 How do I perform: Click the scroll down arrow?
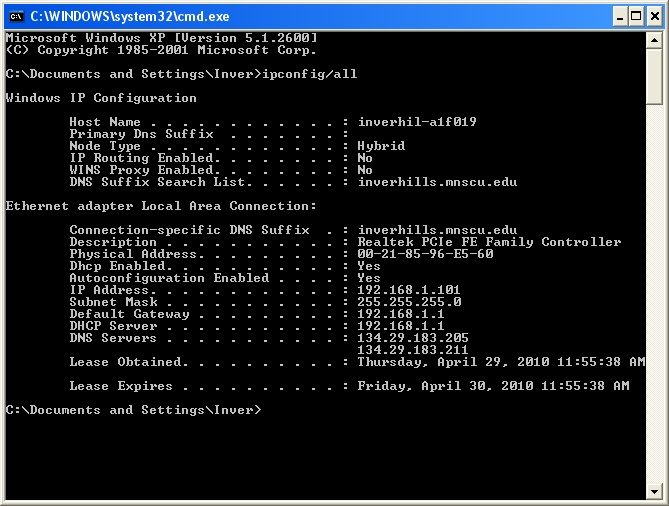[654, 491]
